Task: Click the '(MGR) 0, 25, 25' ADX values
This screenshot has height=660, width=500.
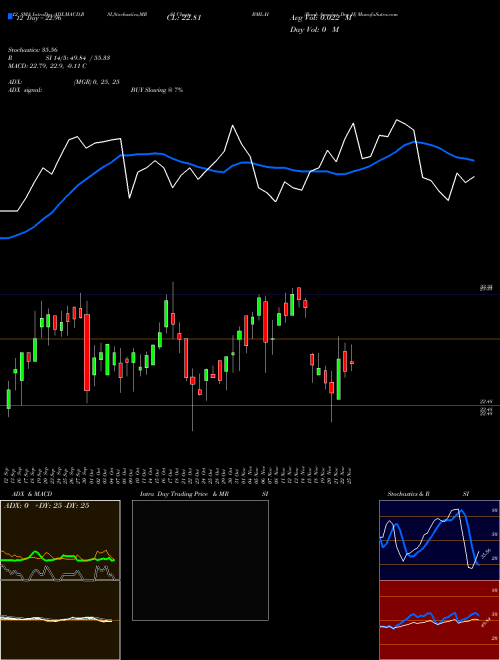Action: point(96,82)
